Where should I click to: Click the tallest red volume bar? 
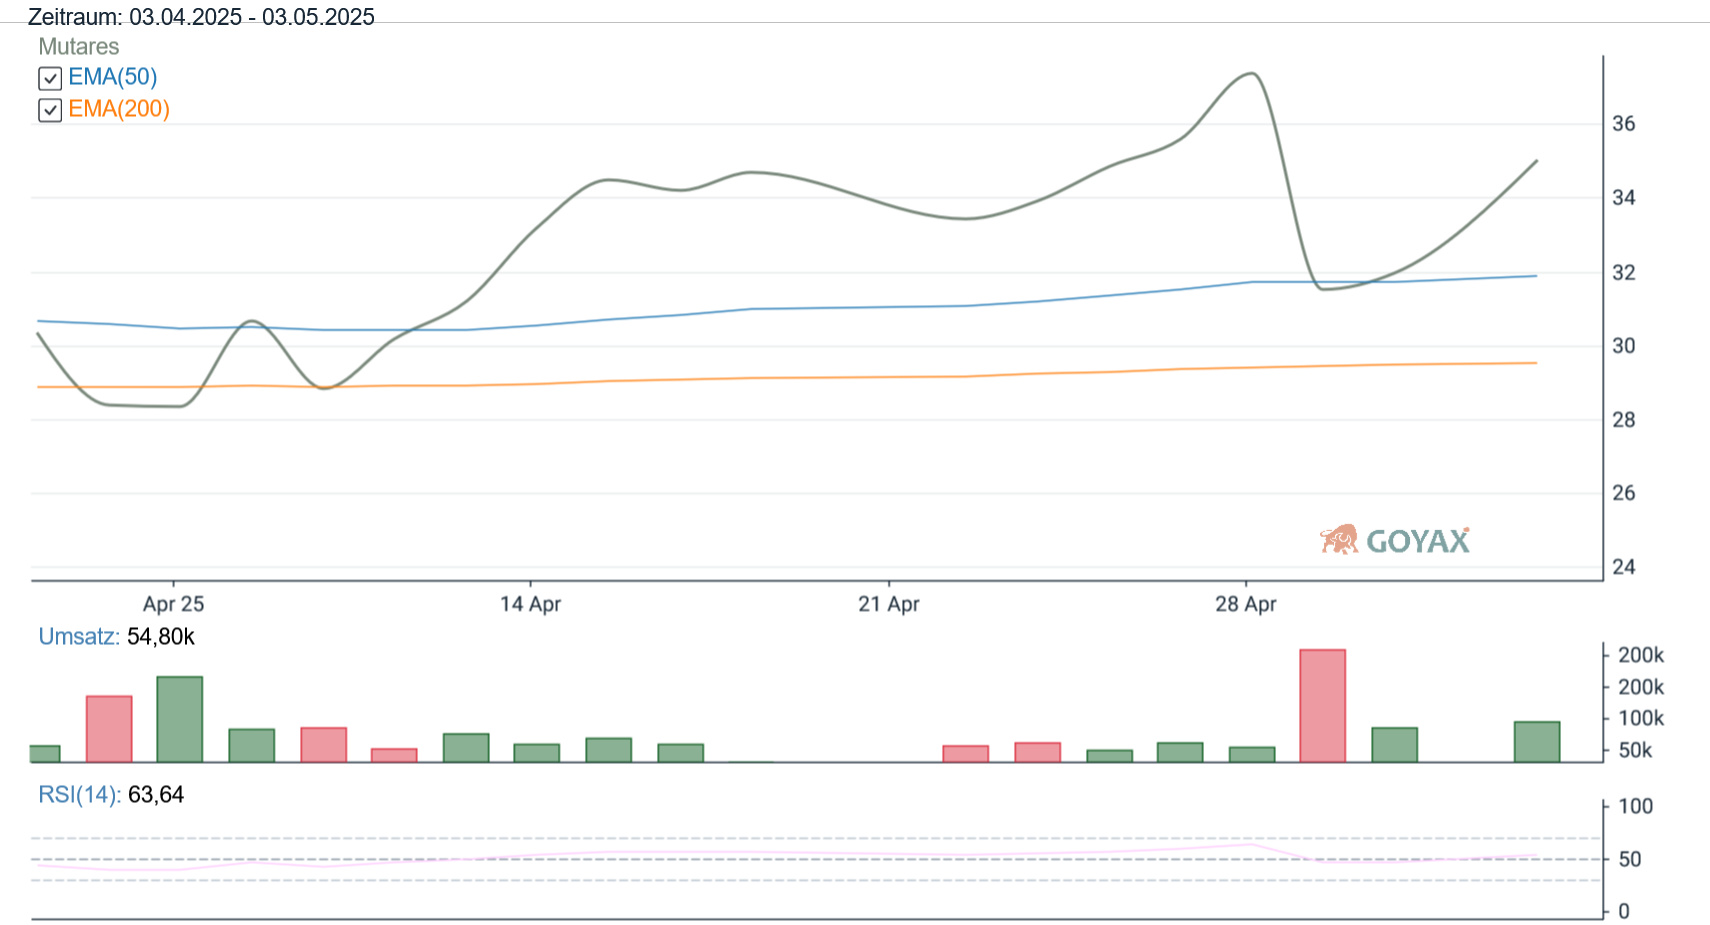1322,706
